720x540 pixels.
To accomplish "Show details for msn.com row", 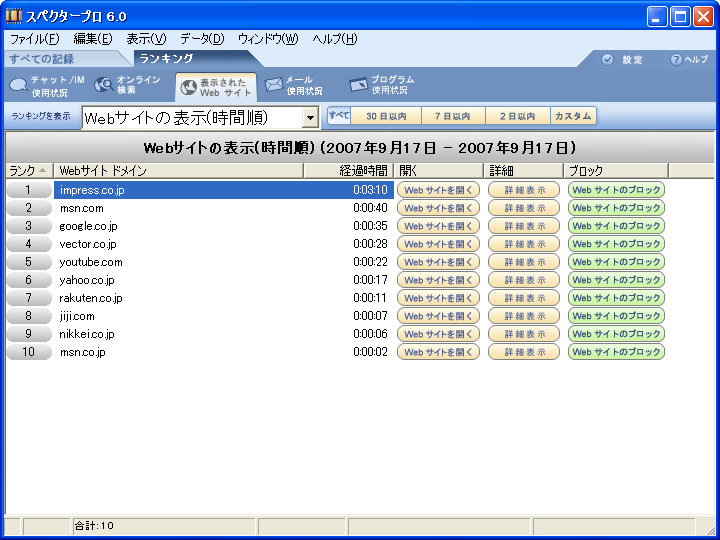I will click(524, 208).
